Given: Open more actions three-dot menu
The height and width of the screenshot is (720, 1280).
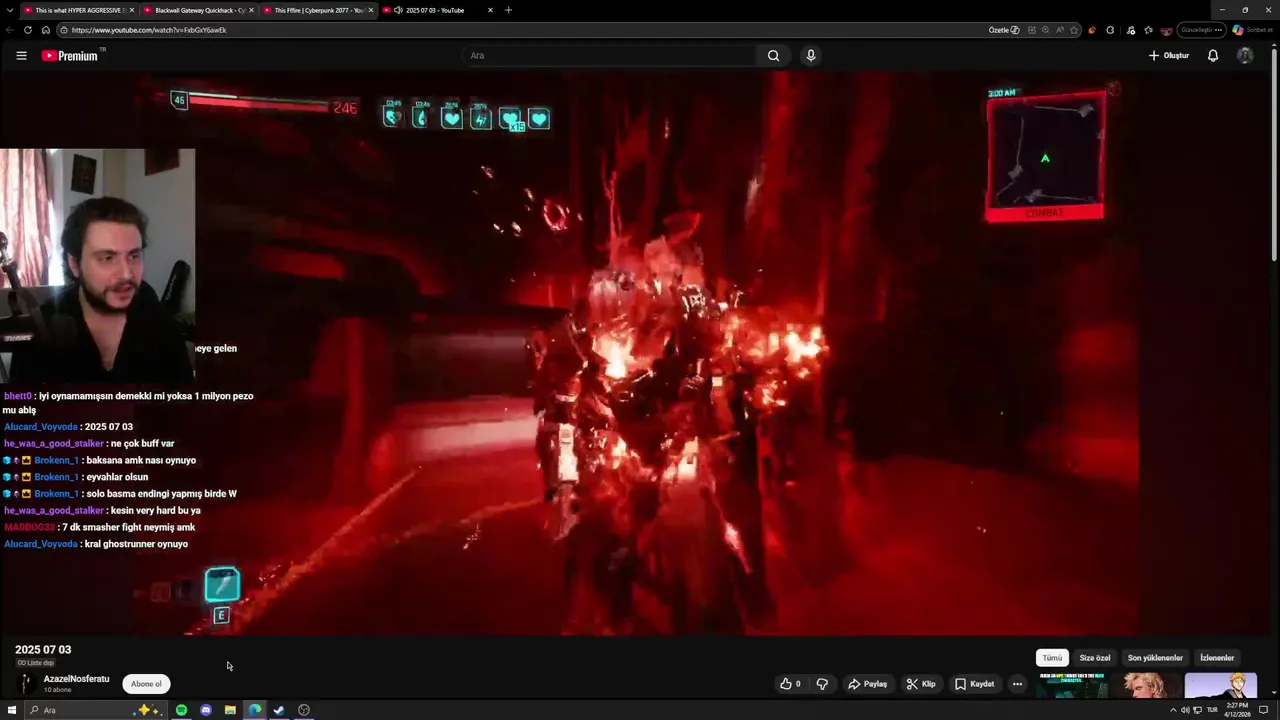Looking at the screenshot, I should [1017, 684].
